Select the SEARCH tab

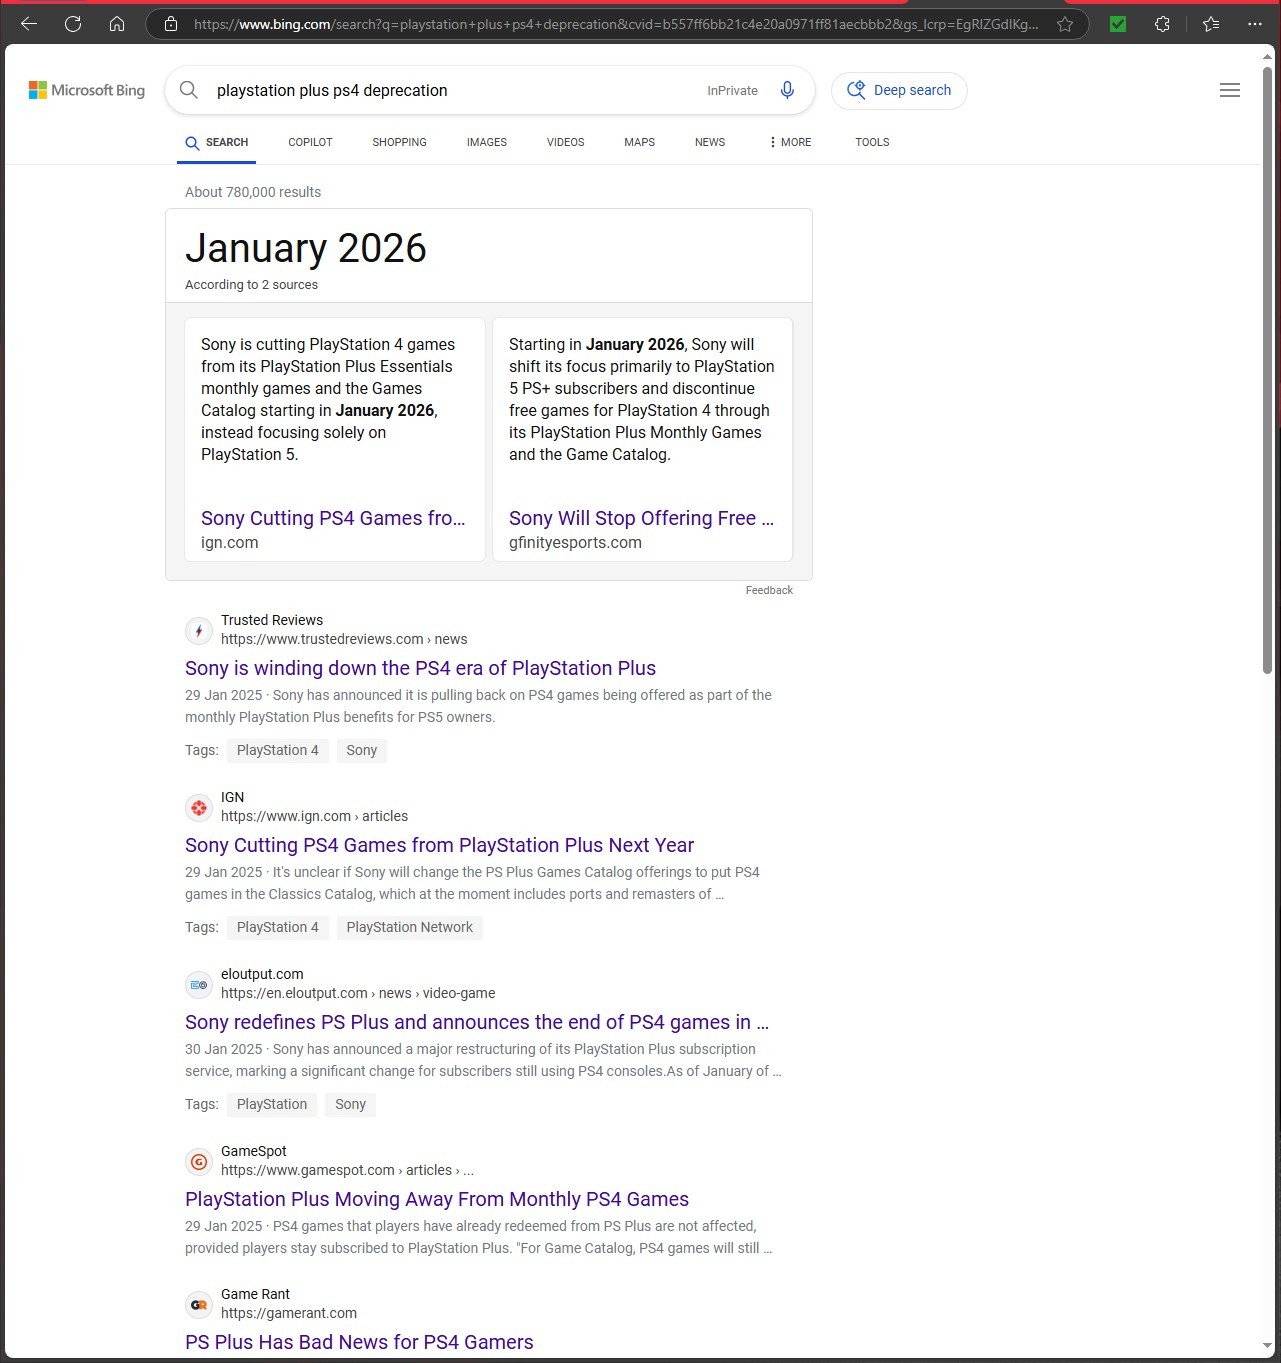click(217, 142)
